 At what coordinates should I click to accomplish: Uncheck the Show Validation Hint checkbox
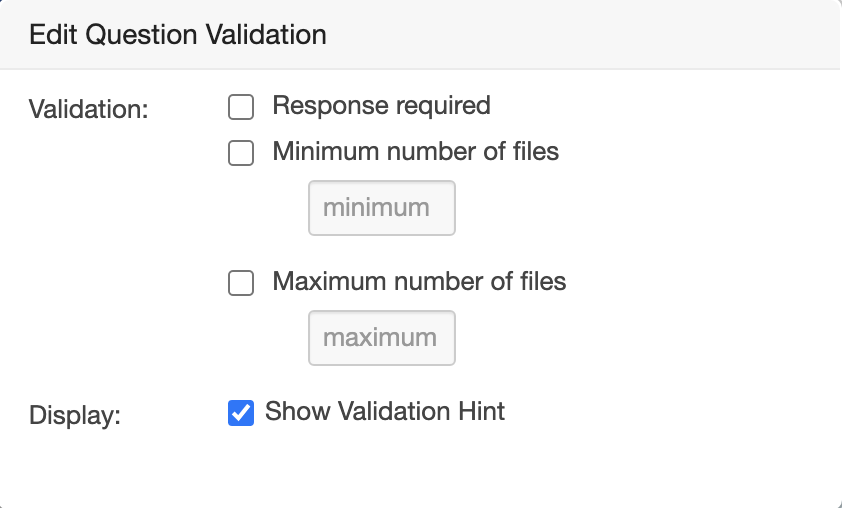[241, 412]
